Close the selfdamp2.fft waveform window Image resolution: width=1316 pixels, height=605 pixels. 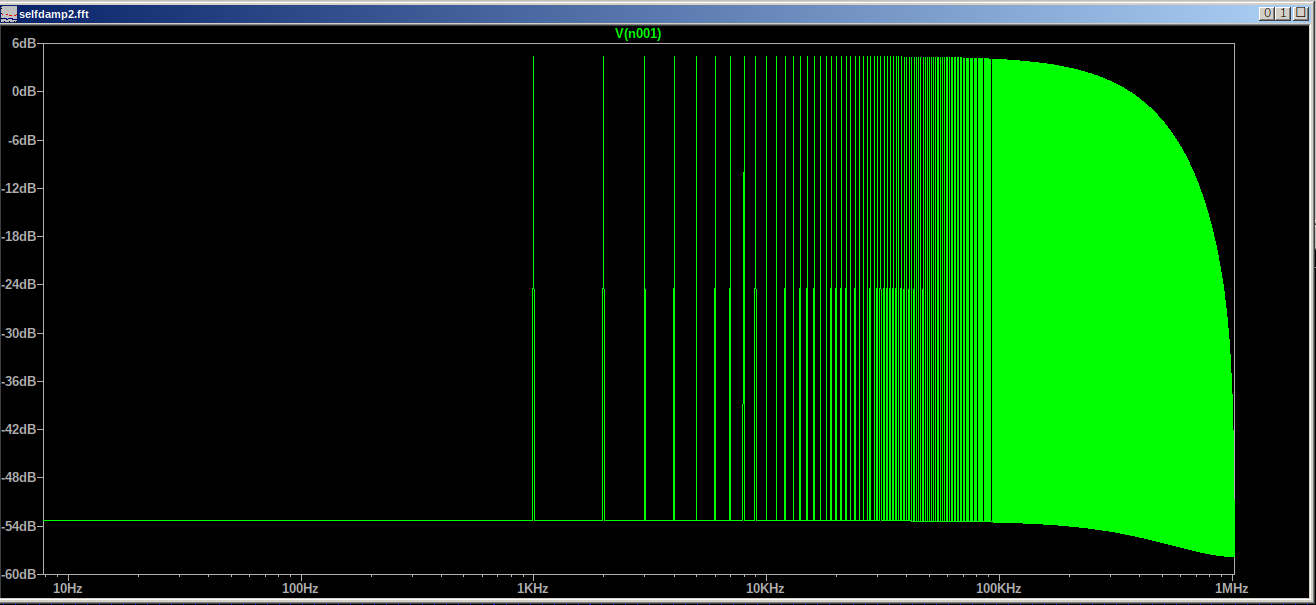(1300, 13)
